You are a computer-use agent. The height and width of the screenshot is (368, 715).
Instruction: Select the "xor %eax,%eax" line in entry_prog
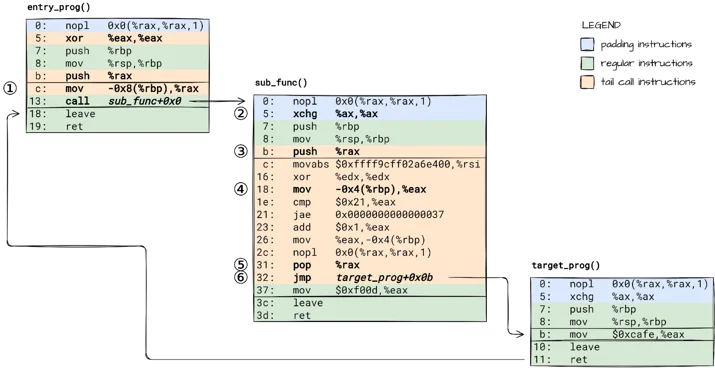click(118, 38)
